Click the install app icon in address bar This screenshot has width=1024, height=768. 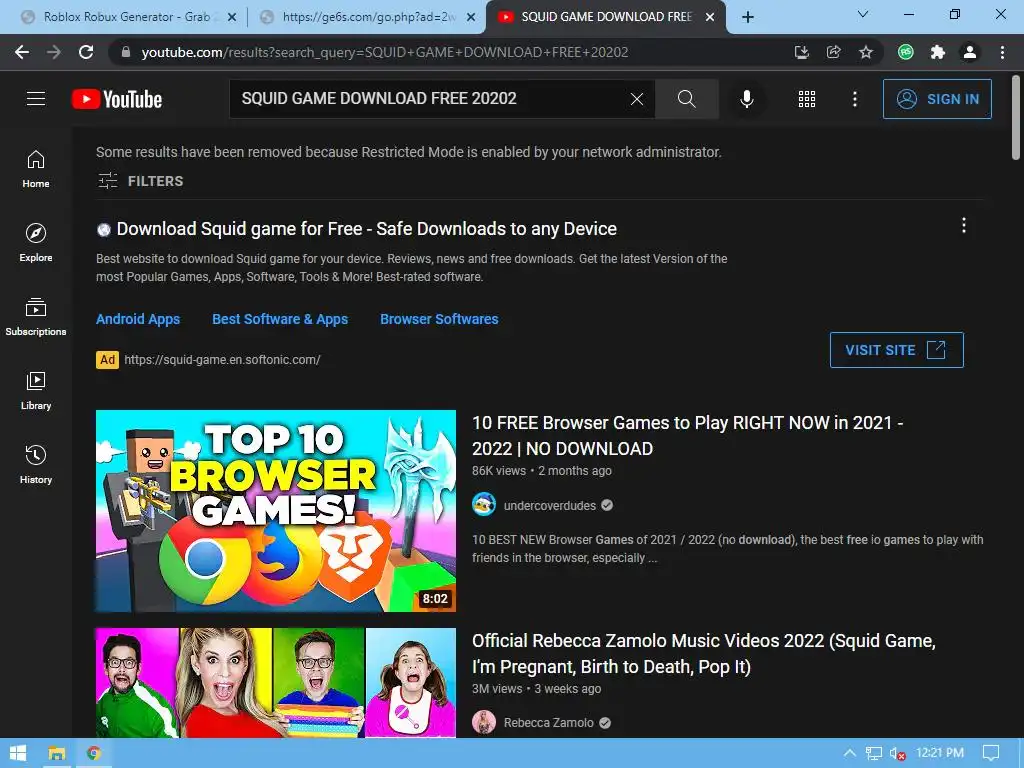pyautogui.click(x=801, y=52)
